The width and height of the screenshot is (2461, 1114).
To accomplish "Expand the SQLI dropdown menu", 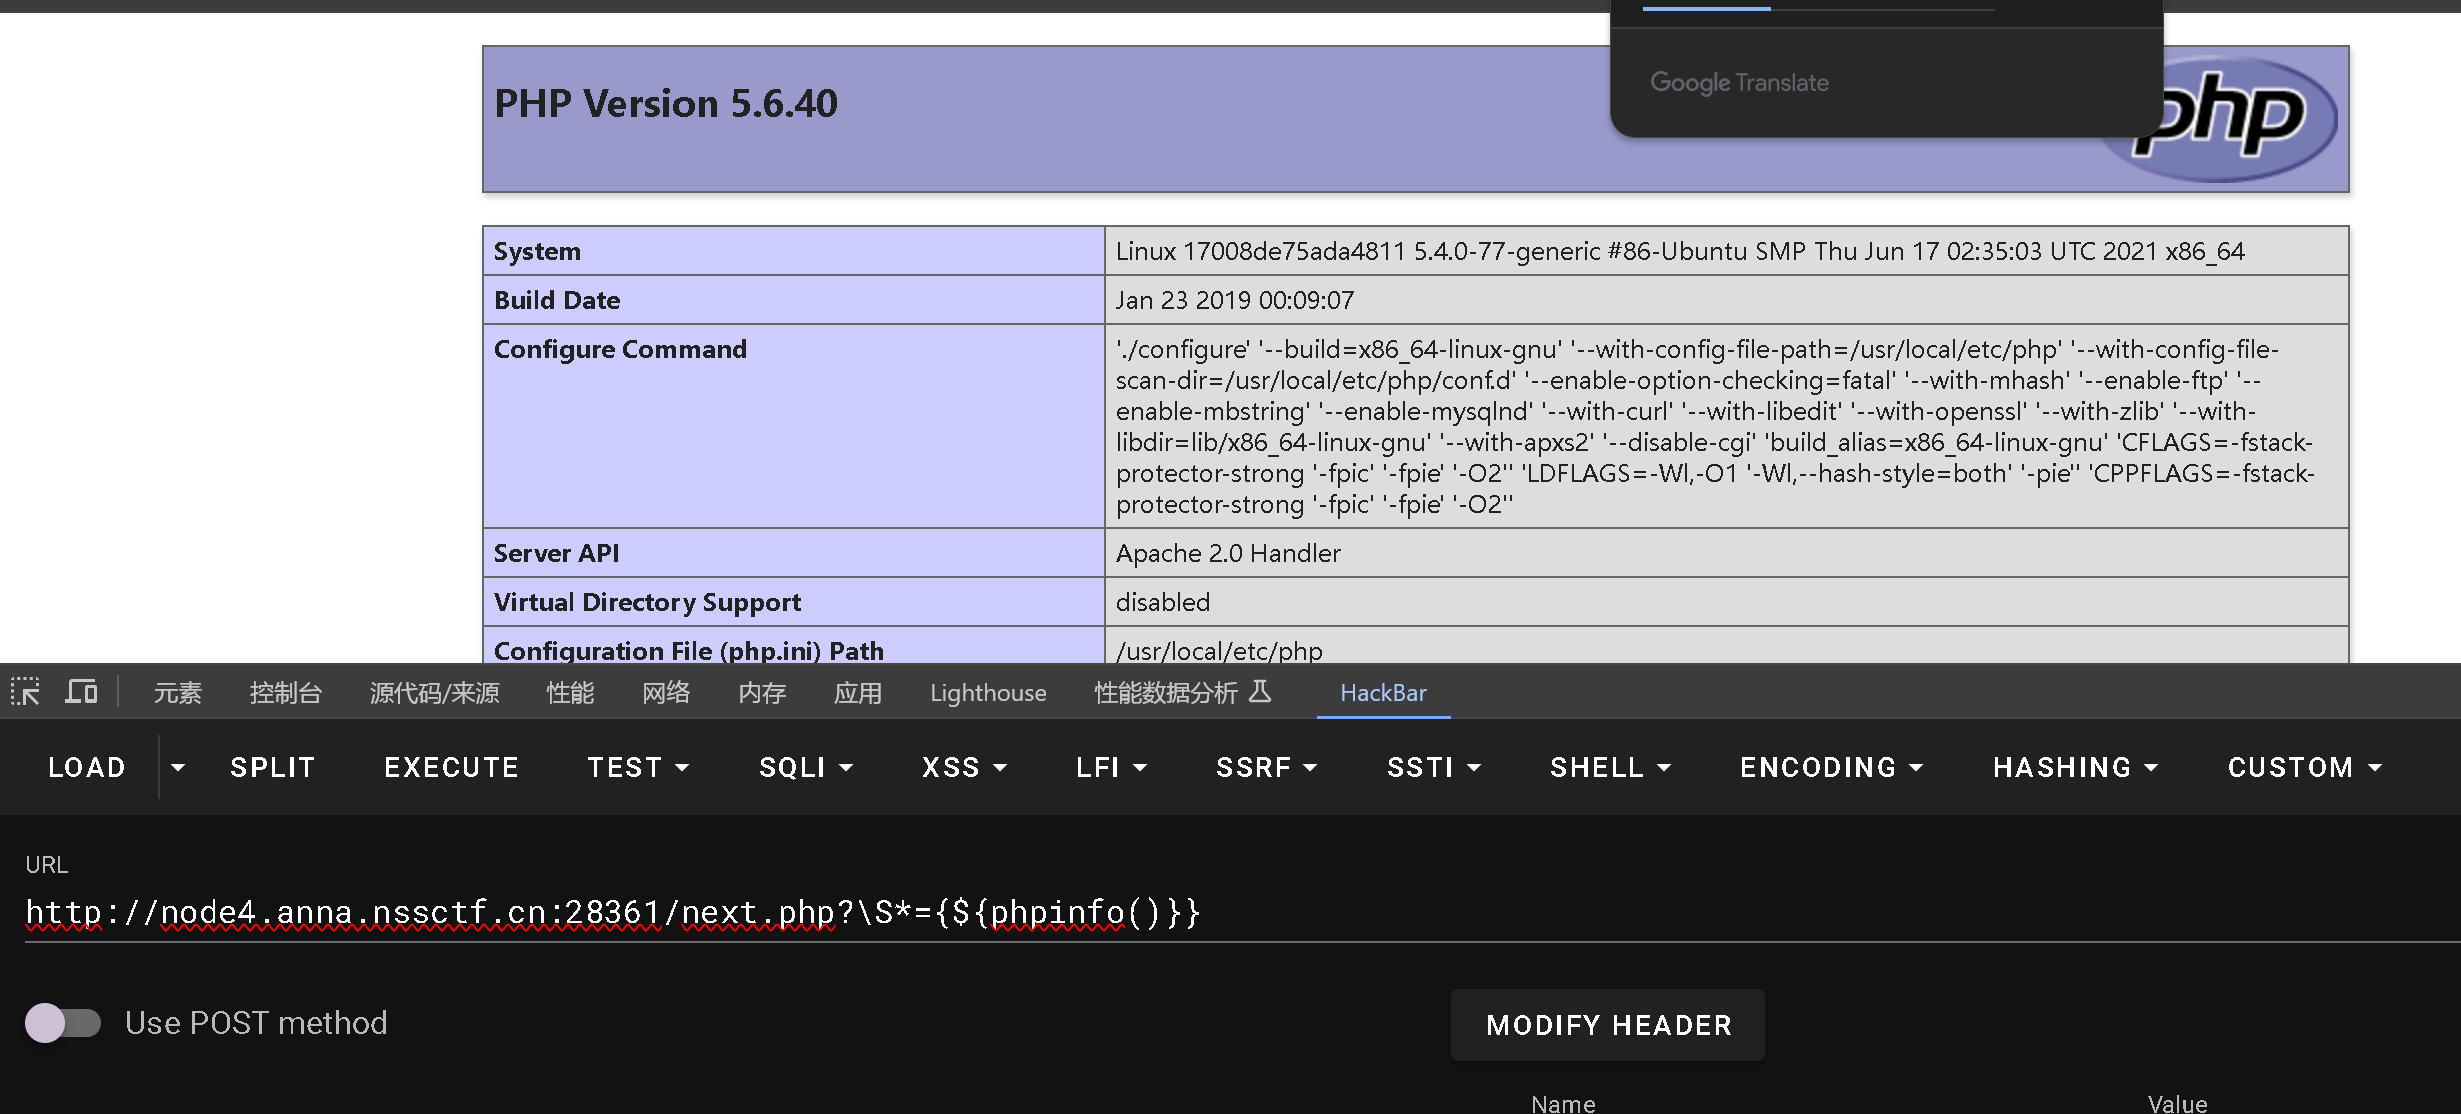I will pos(805,767).
